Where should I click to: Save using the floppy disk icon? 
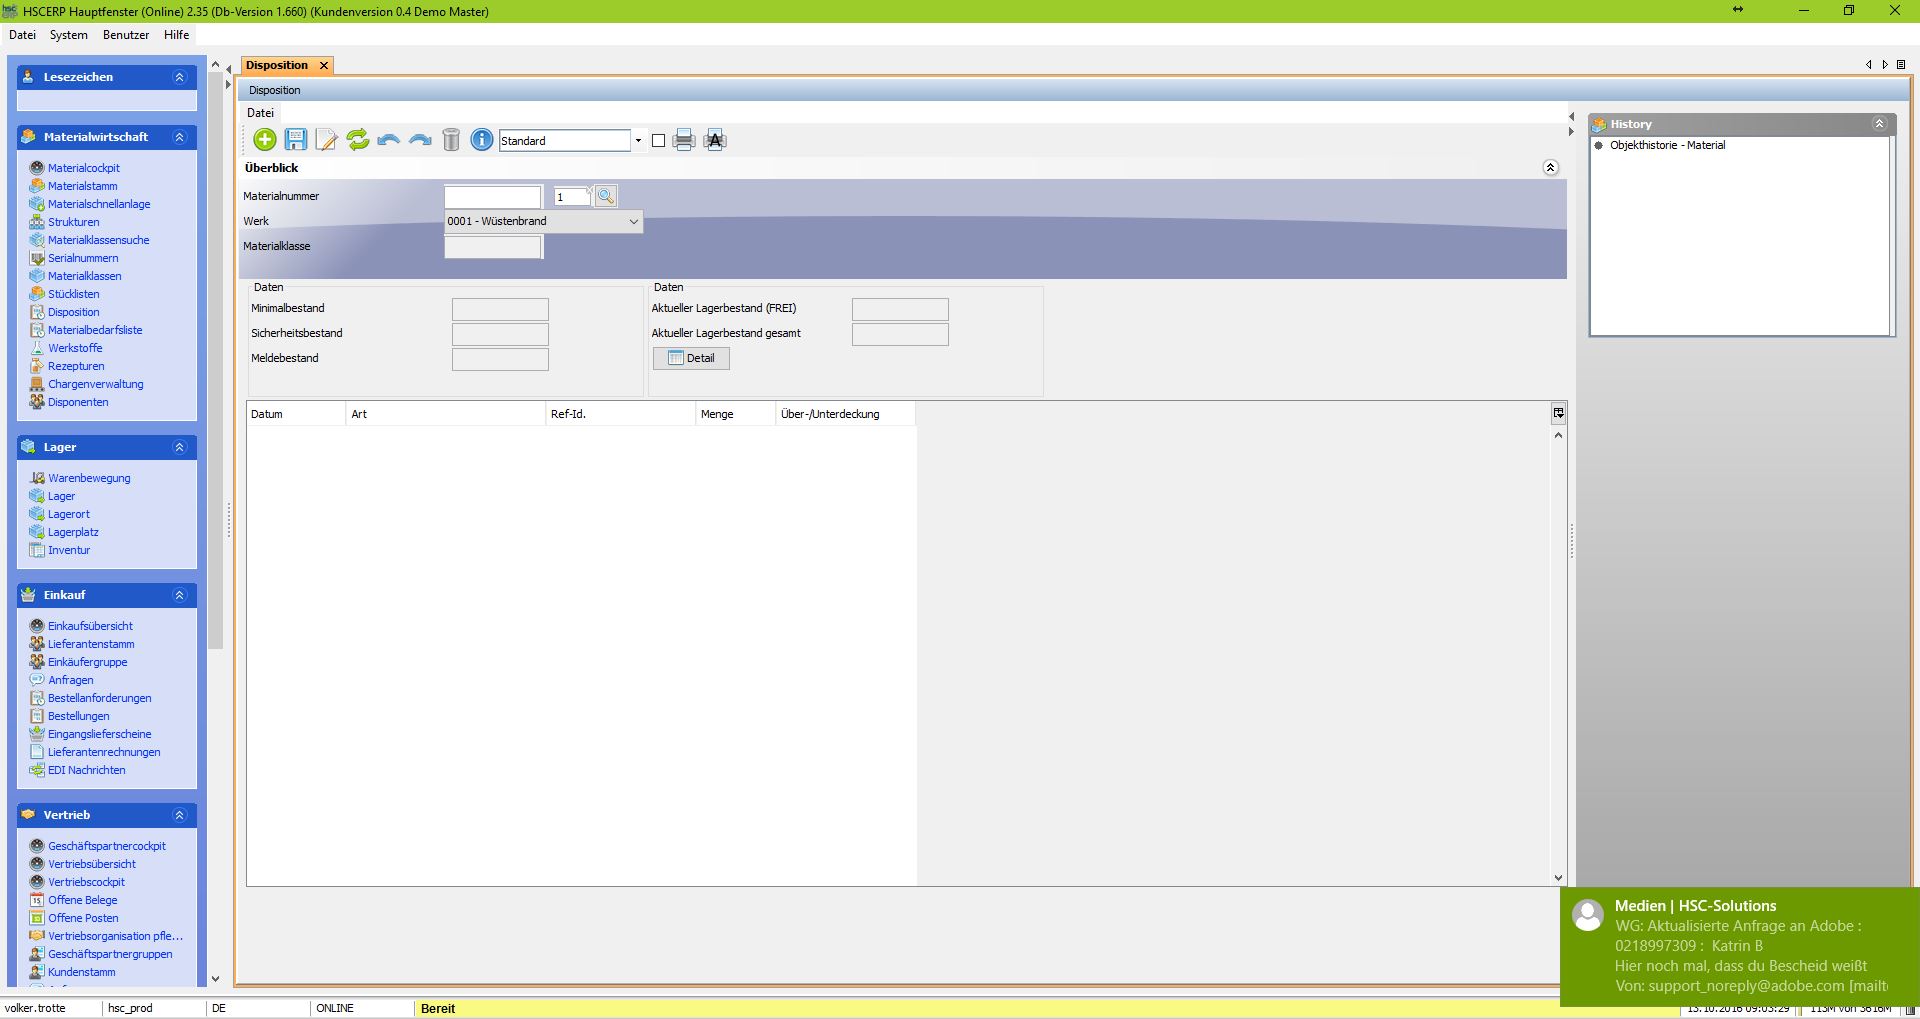coord(296,140)
